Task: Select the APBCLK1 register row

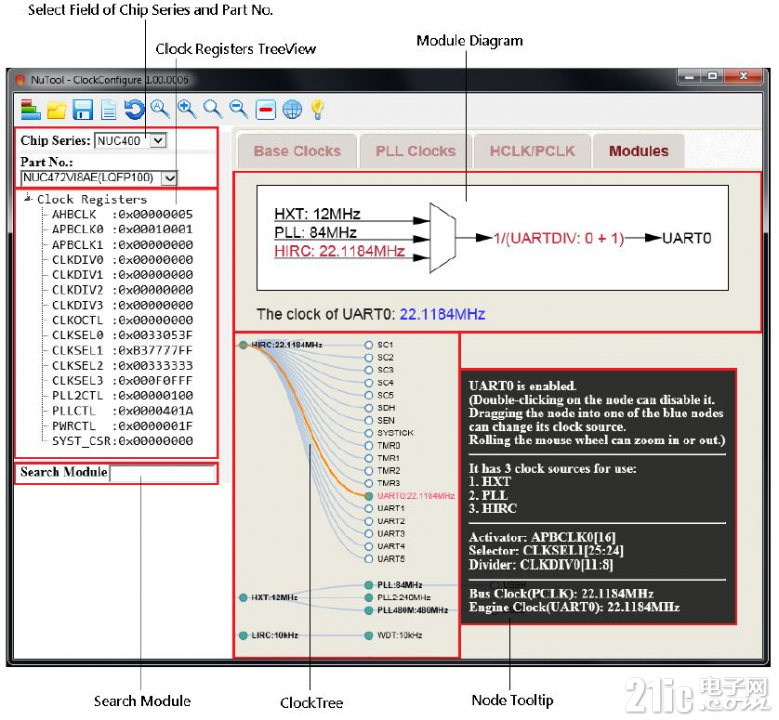Action: point(122,244)
